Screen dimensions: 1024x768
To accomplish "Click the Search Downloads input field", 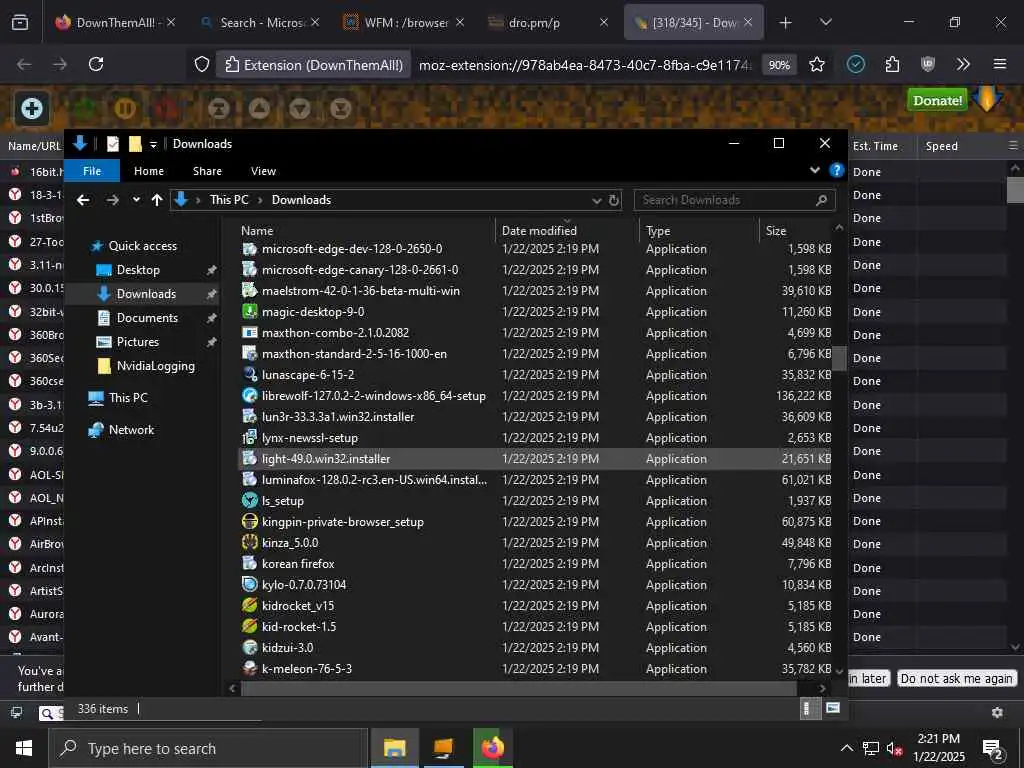I will tap(734, 200).
